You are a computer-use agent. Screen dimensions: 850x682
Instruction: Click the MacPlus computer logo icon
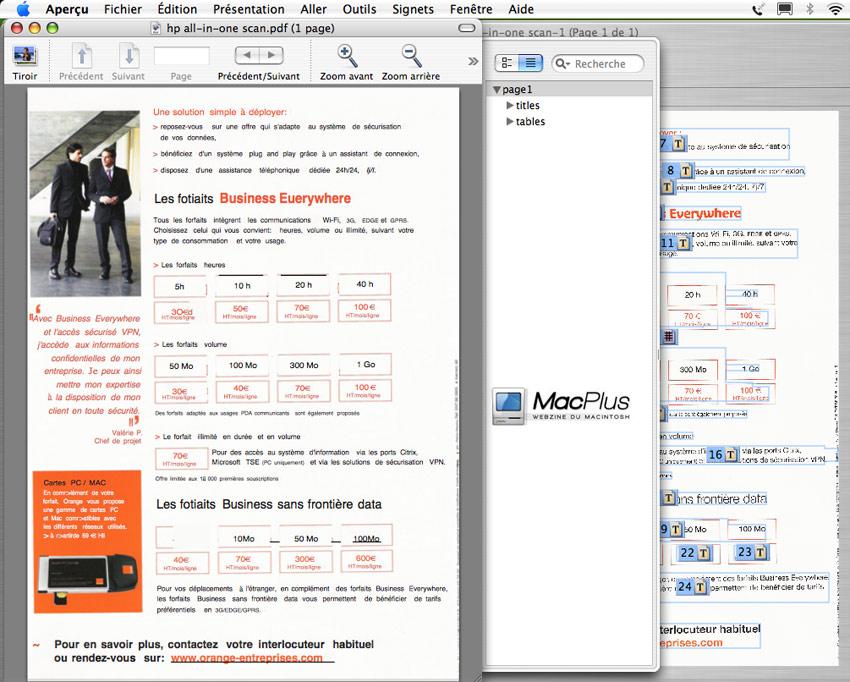(508, 406)
